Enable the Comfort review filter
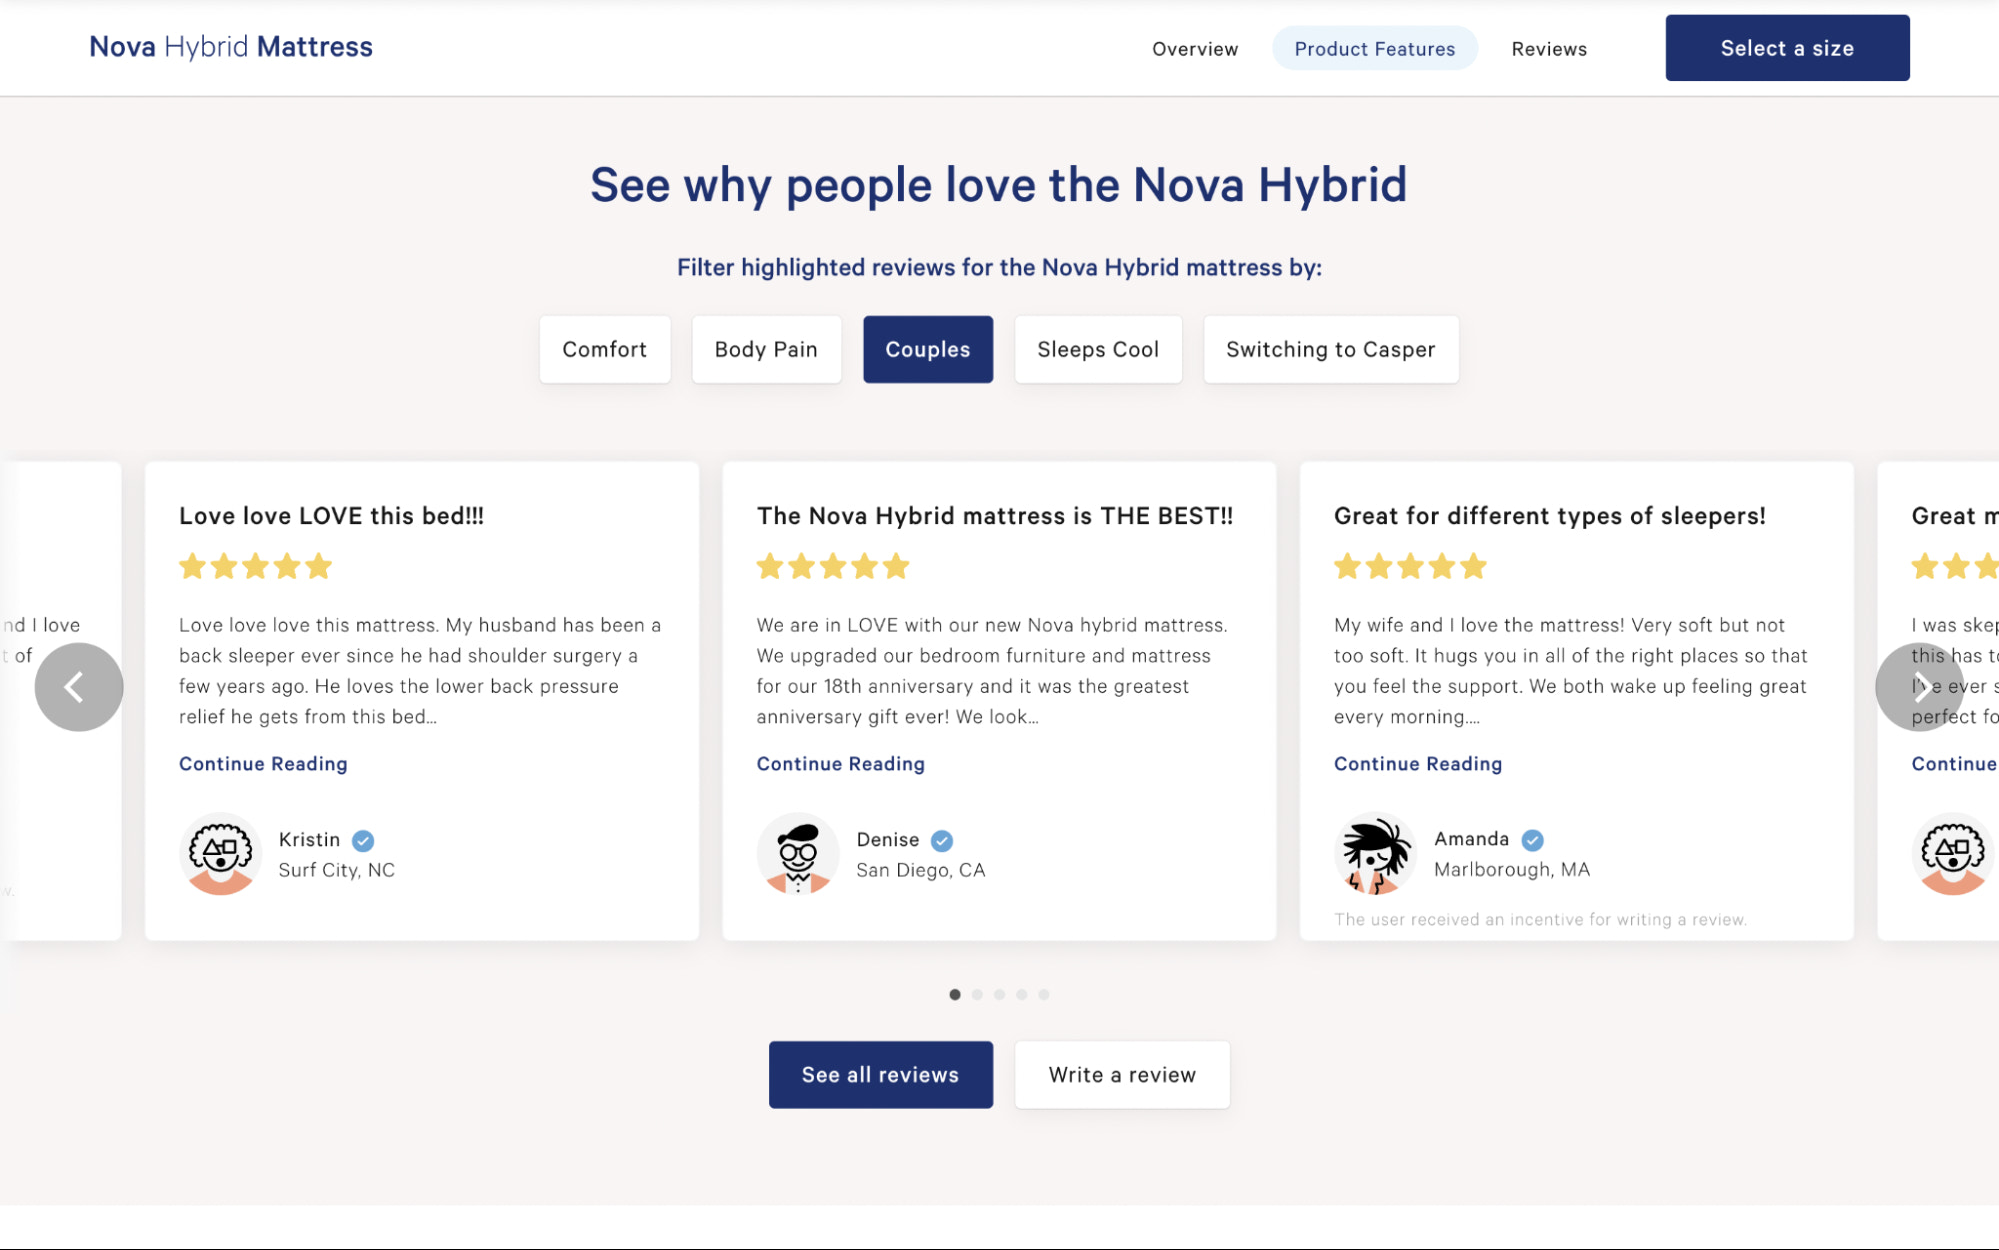This screenshot has width=1999, height=1250. (604, 349)
